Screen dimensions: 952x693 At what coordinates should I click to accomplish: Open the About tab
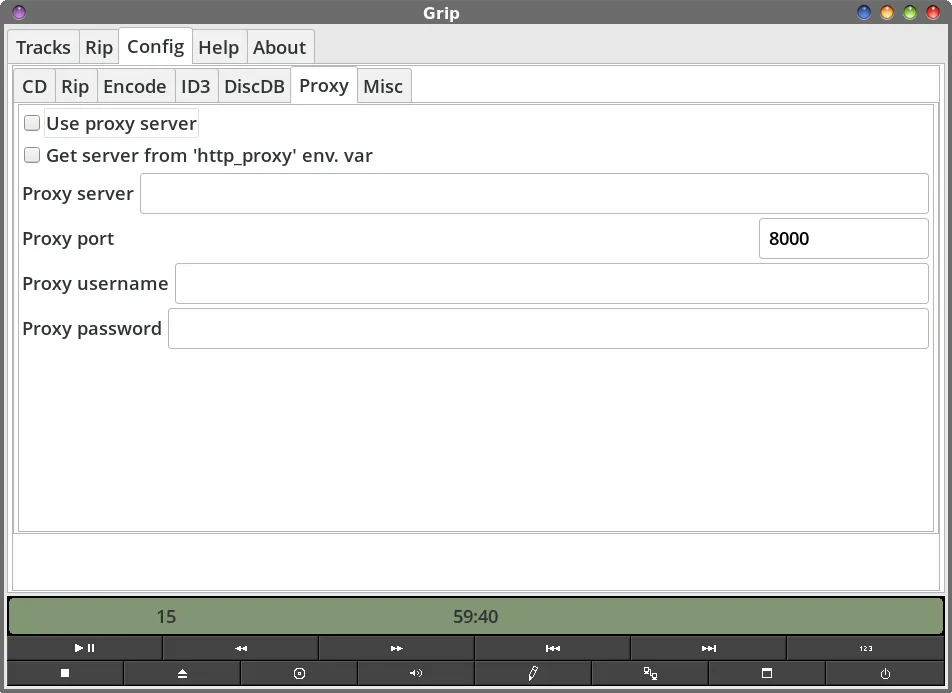tap(279, 47)
